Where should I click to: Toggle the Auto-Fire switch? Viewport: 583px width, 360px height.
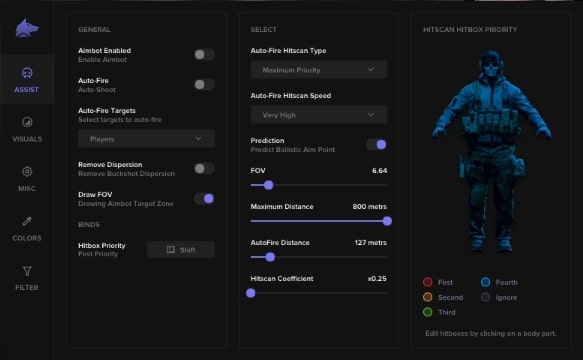[x=204, y=84]
